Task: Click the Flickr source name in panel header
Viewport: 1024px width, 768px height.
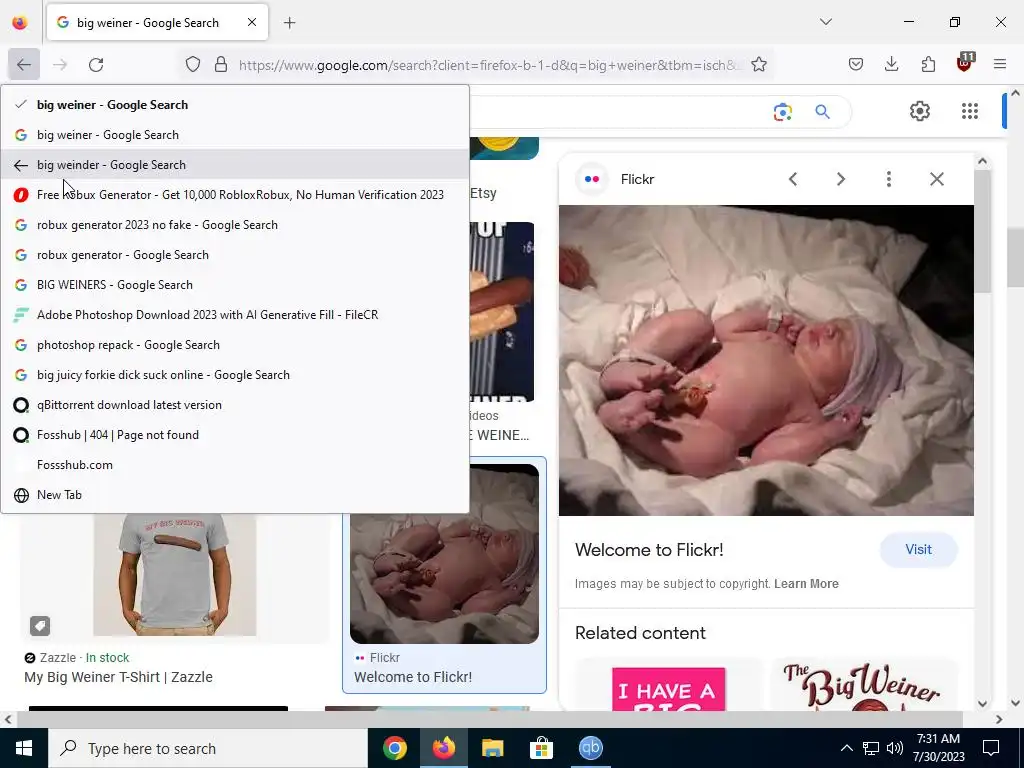Action: (x=637, y=179)
